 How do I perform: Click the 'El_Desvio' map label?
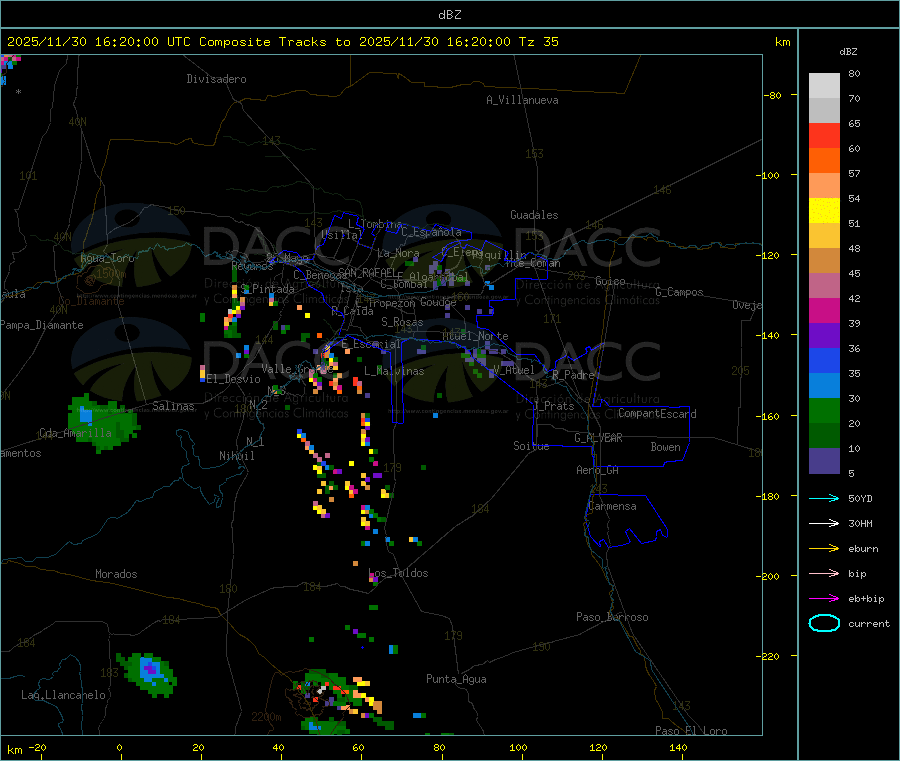[233, 379]
